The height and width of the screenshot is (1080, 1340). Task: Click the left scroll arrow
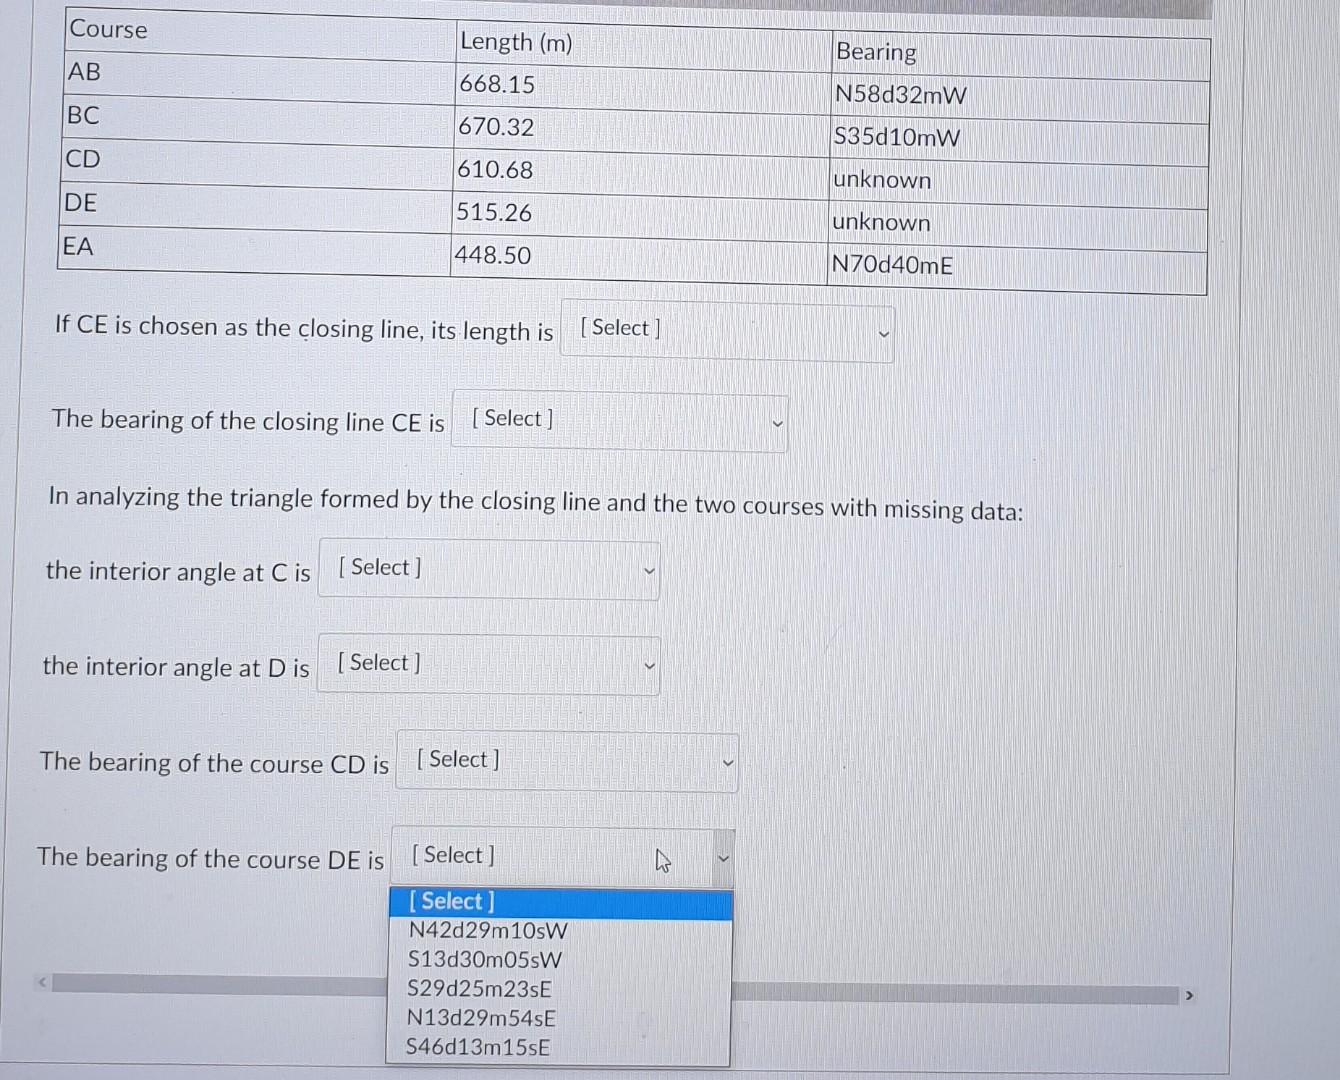(40, 984)
